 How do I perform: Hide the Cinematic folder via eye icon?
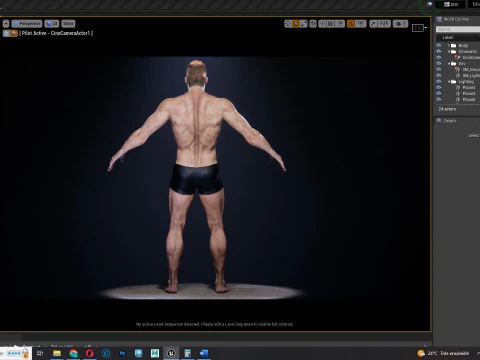click(439, 51)
